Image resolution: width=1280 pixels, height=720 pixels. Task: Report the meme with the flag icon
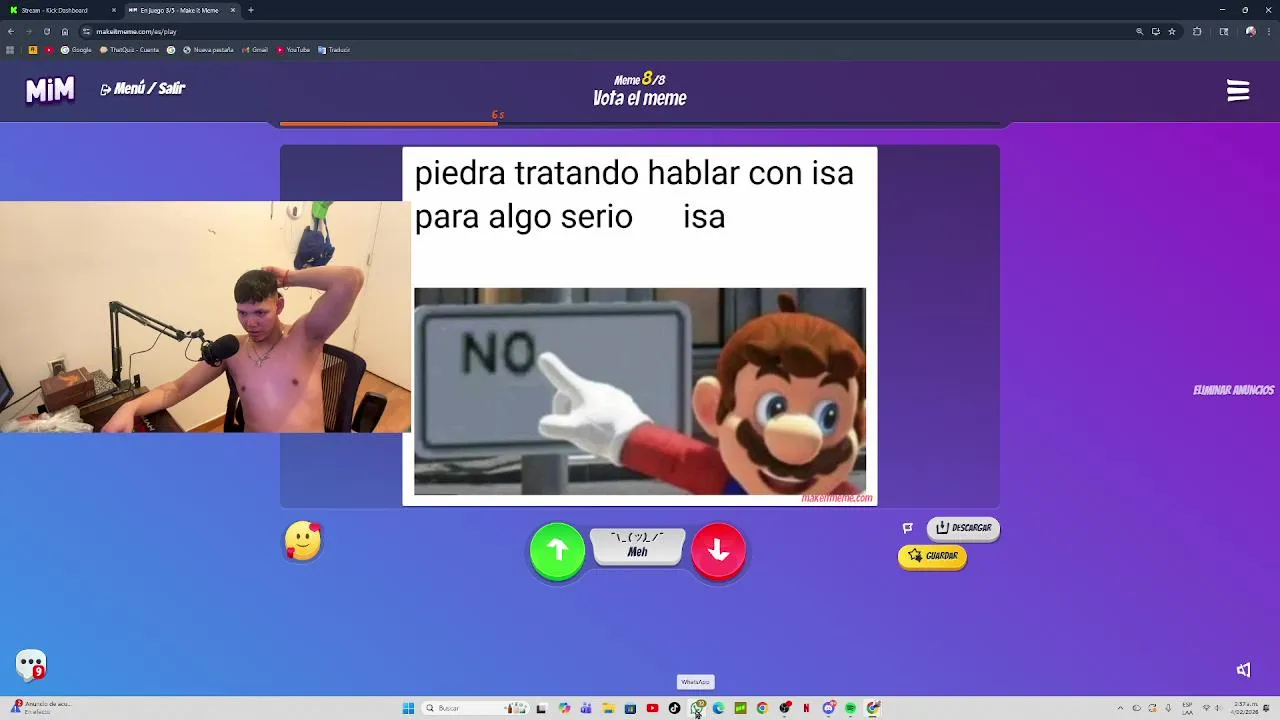pyautogui.click(x=908, y=528)
